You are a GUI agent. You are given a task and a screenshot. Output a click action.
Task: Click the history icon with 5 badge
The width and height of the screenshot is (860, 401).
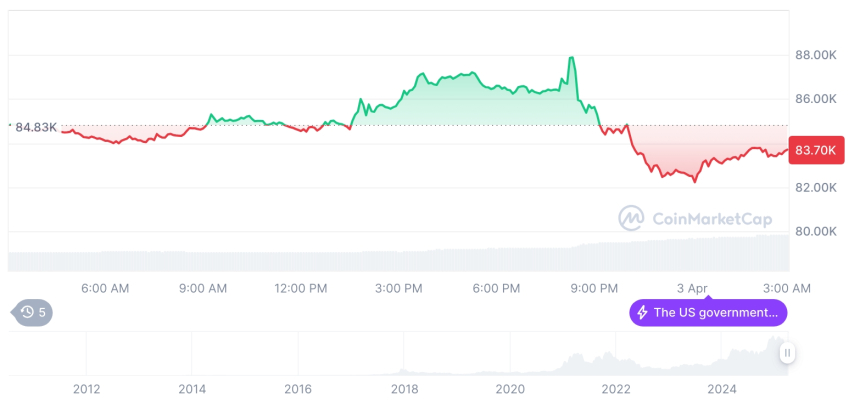point(34,312)
